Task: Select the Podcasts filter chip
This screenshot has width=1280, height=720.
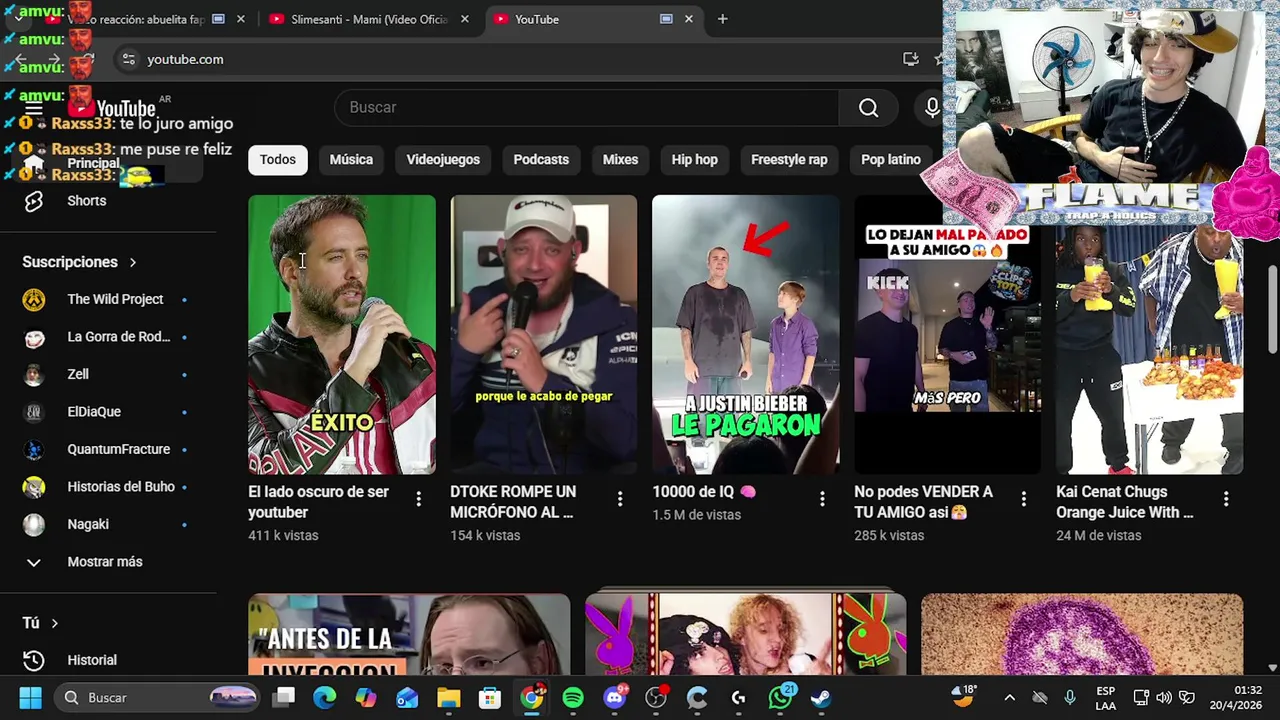Action: pos(541,159)
